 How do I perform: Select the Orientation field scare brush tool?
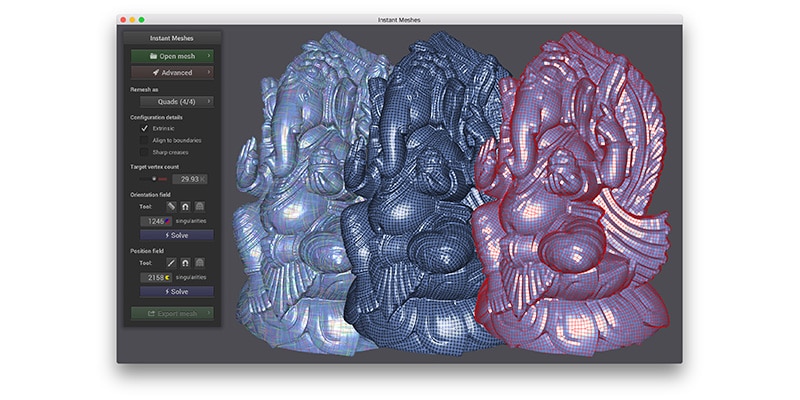point(199,206)
